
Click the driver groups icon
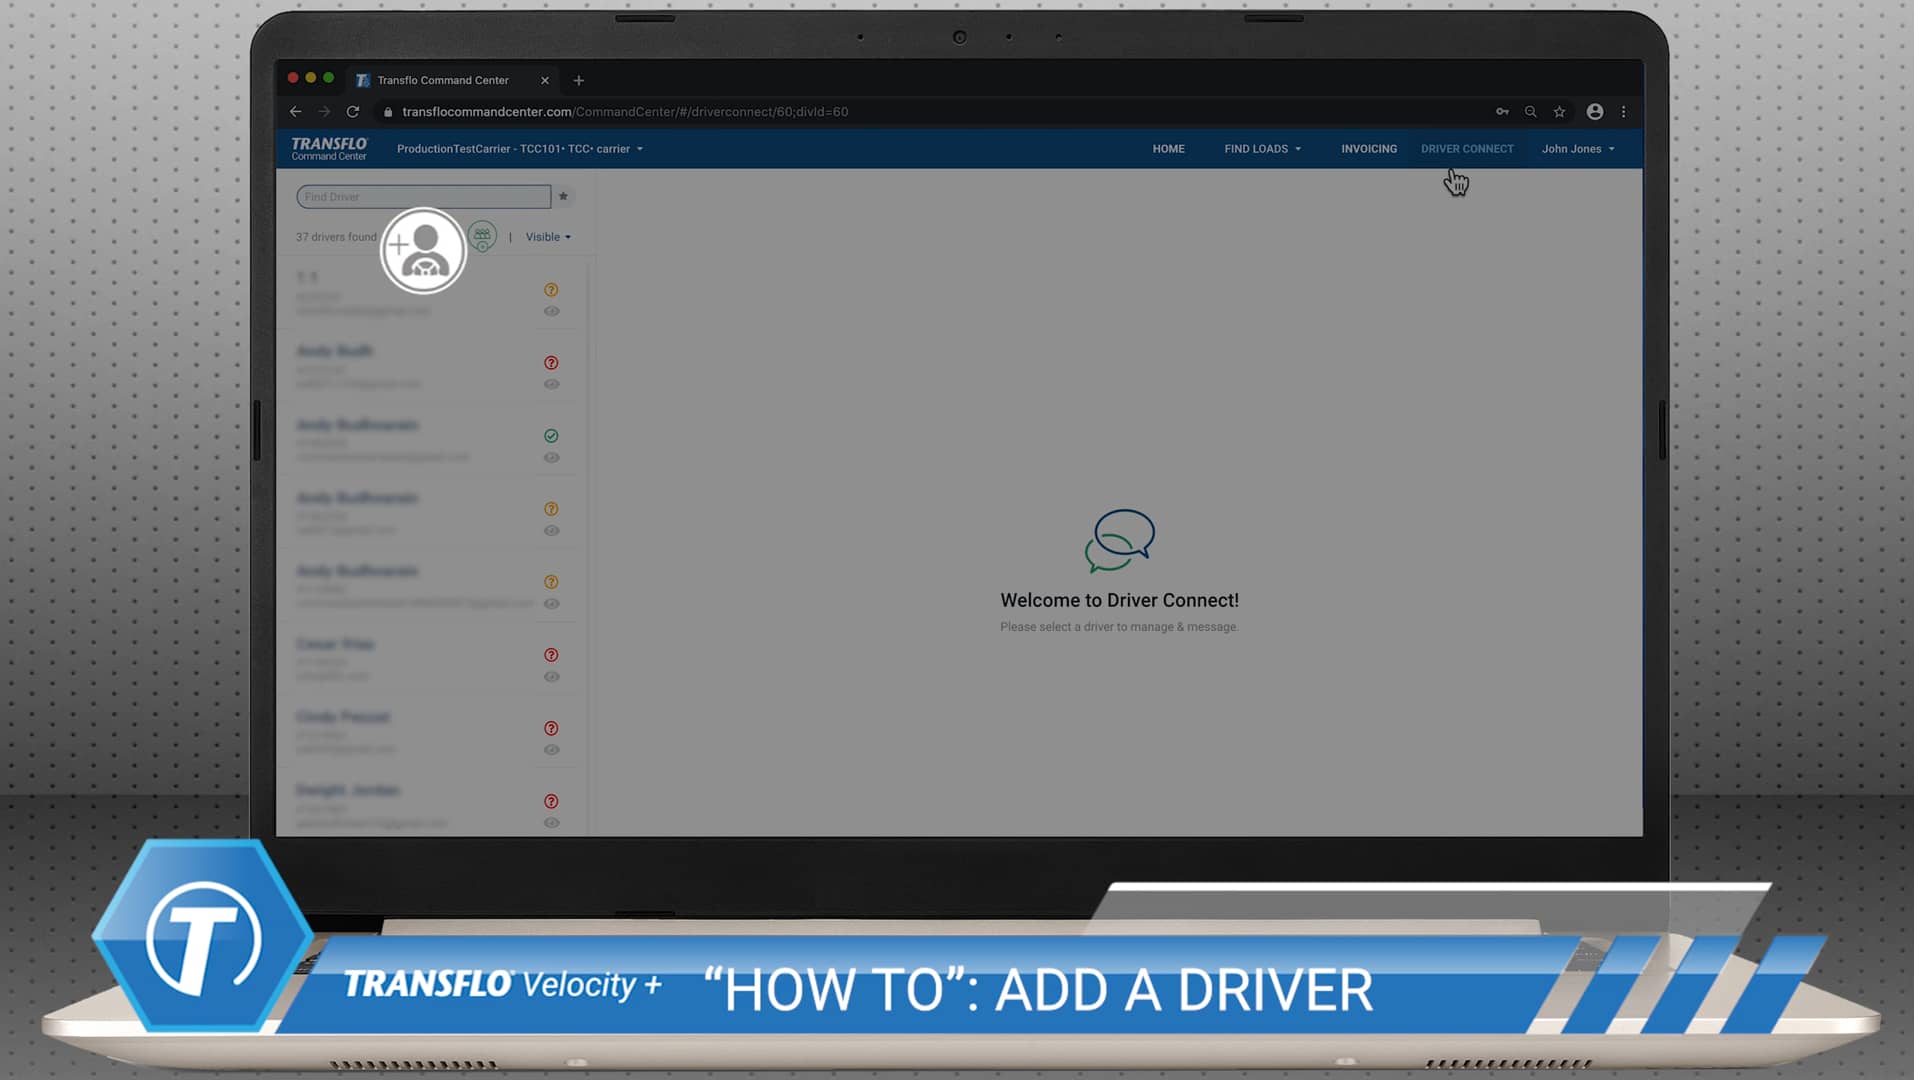click(482, 236)
